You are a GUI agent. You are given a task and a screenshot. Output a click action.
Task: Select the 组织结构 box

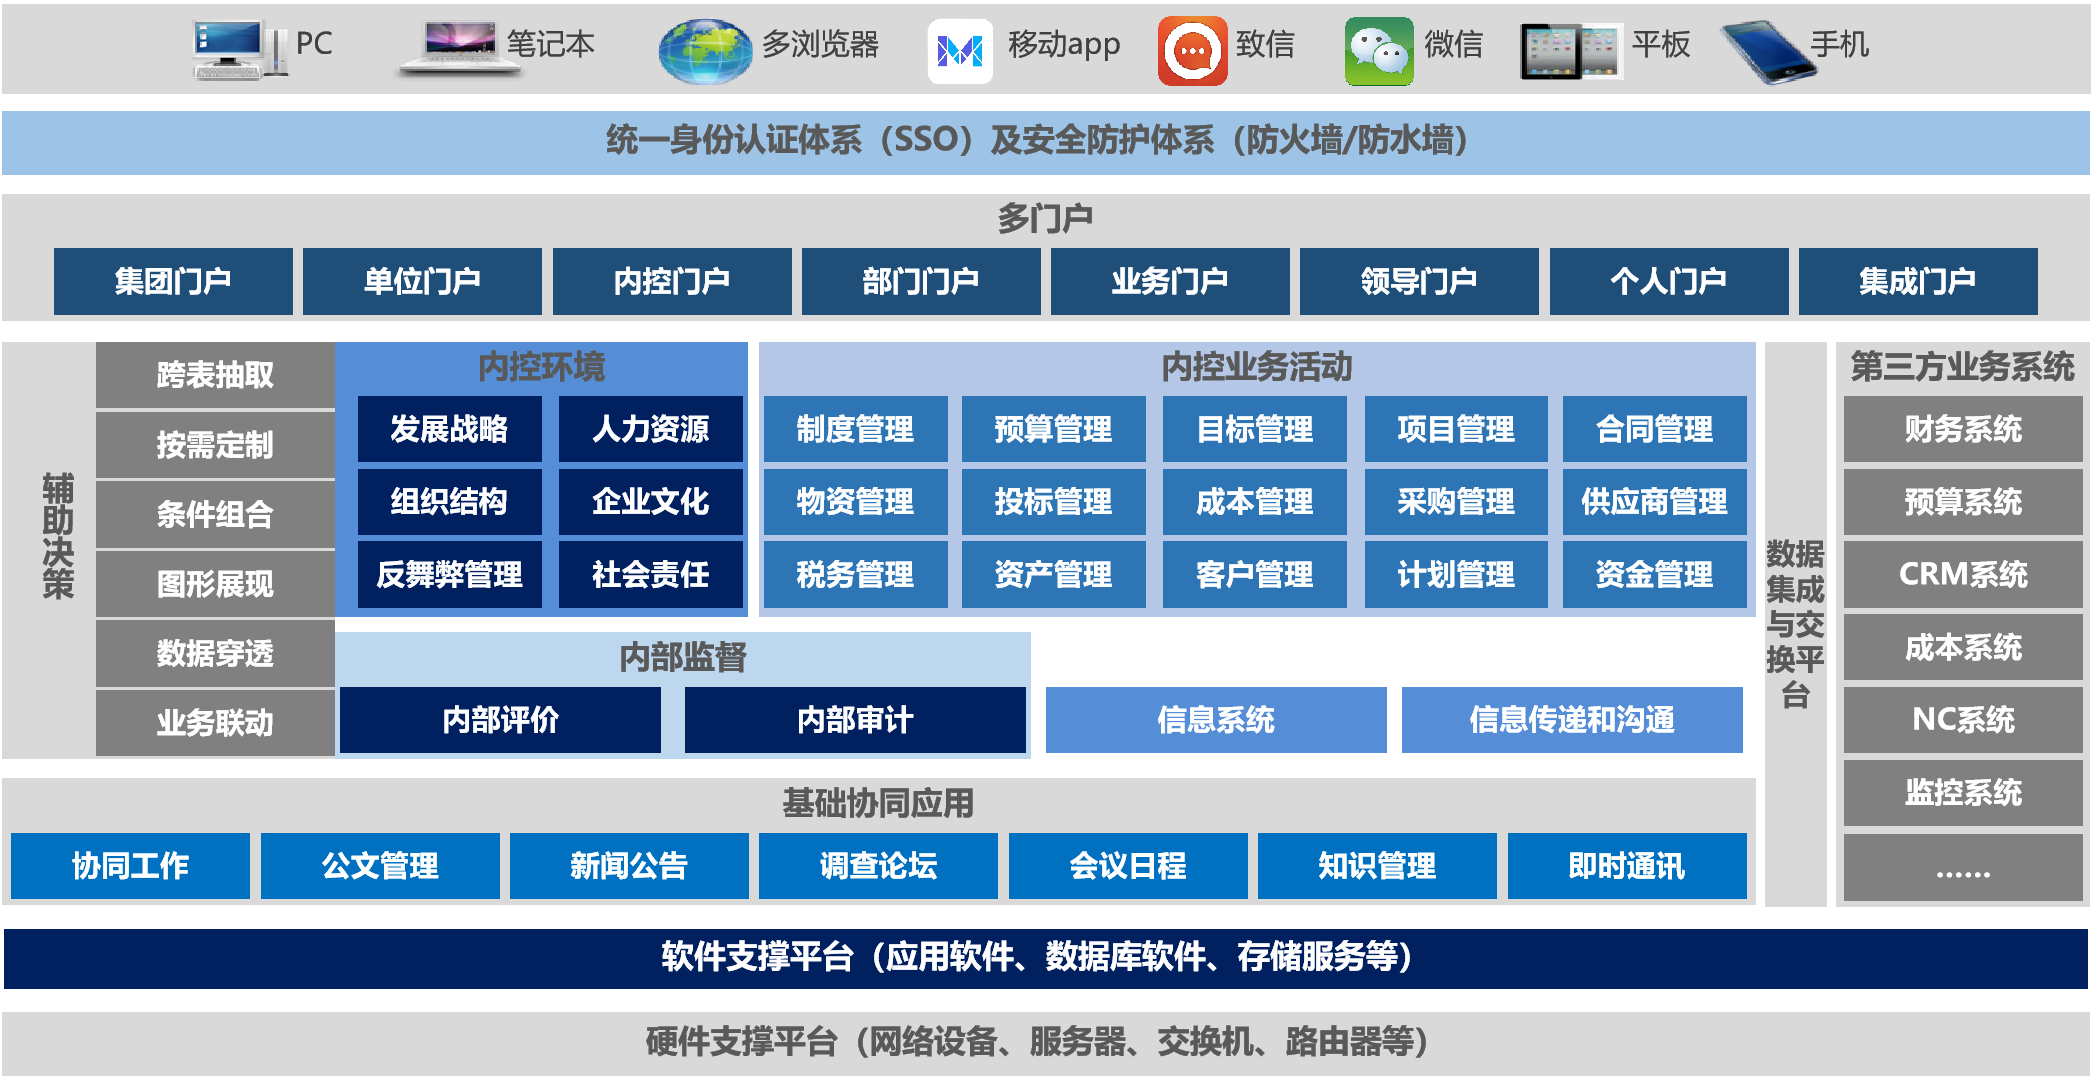(x=450, y=501)
